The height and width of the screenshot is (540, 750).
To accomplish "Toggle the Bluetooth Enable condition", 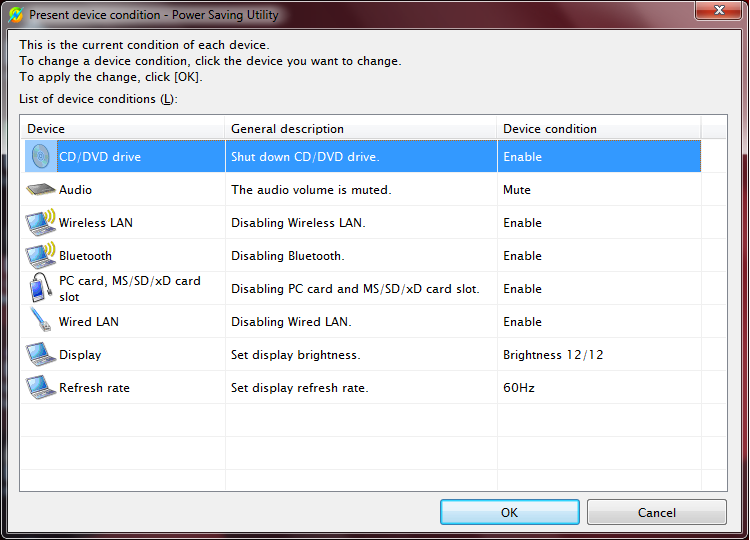I will point(522,256).
